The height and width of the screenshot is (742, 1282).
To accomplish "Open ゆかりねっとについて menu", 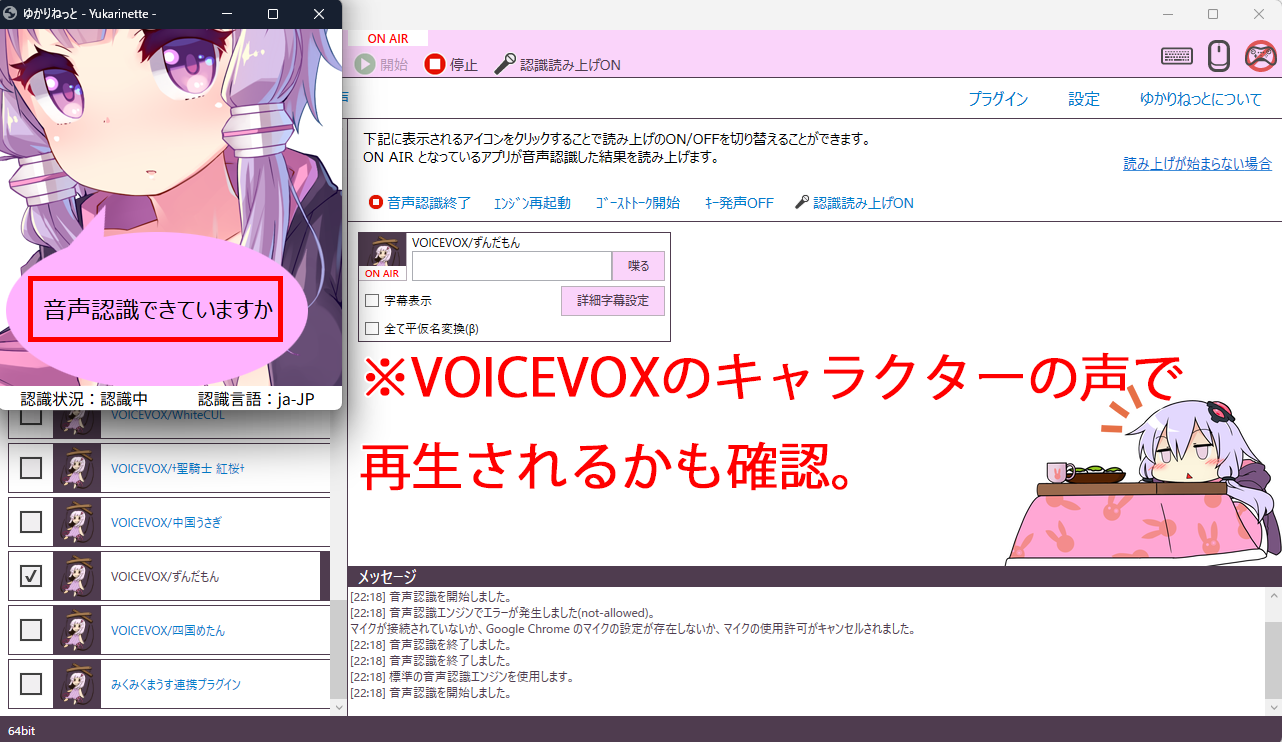I will click(x=1201, y=99).
